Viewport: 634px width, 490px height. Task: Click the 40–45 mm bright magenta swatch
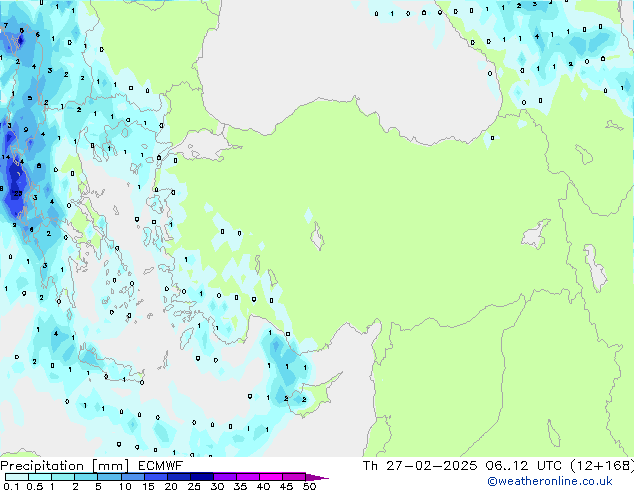pyautogui.click(x=271, y=477)
